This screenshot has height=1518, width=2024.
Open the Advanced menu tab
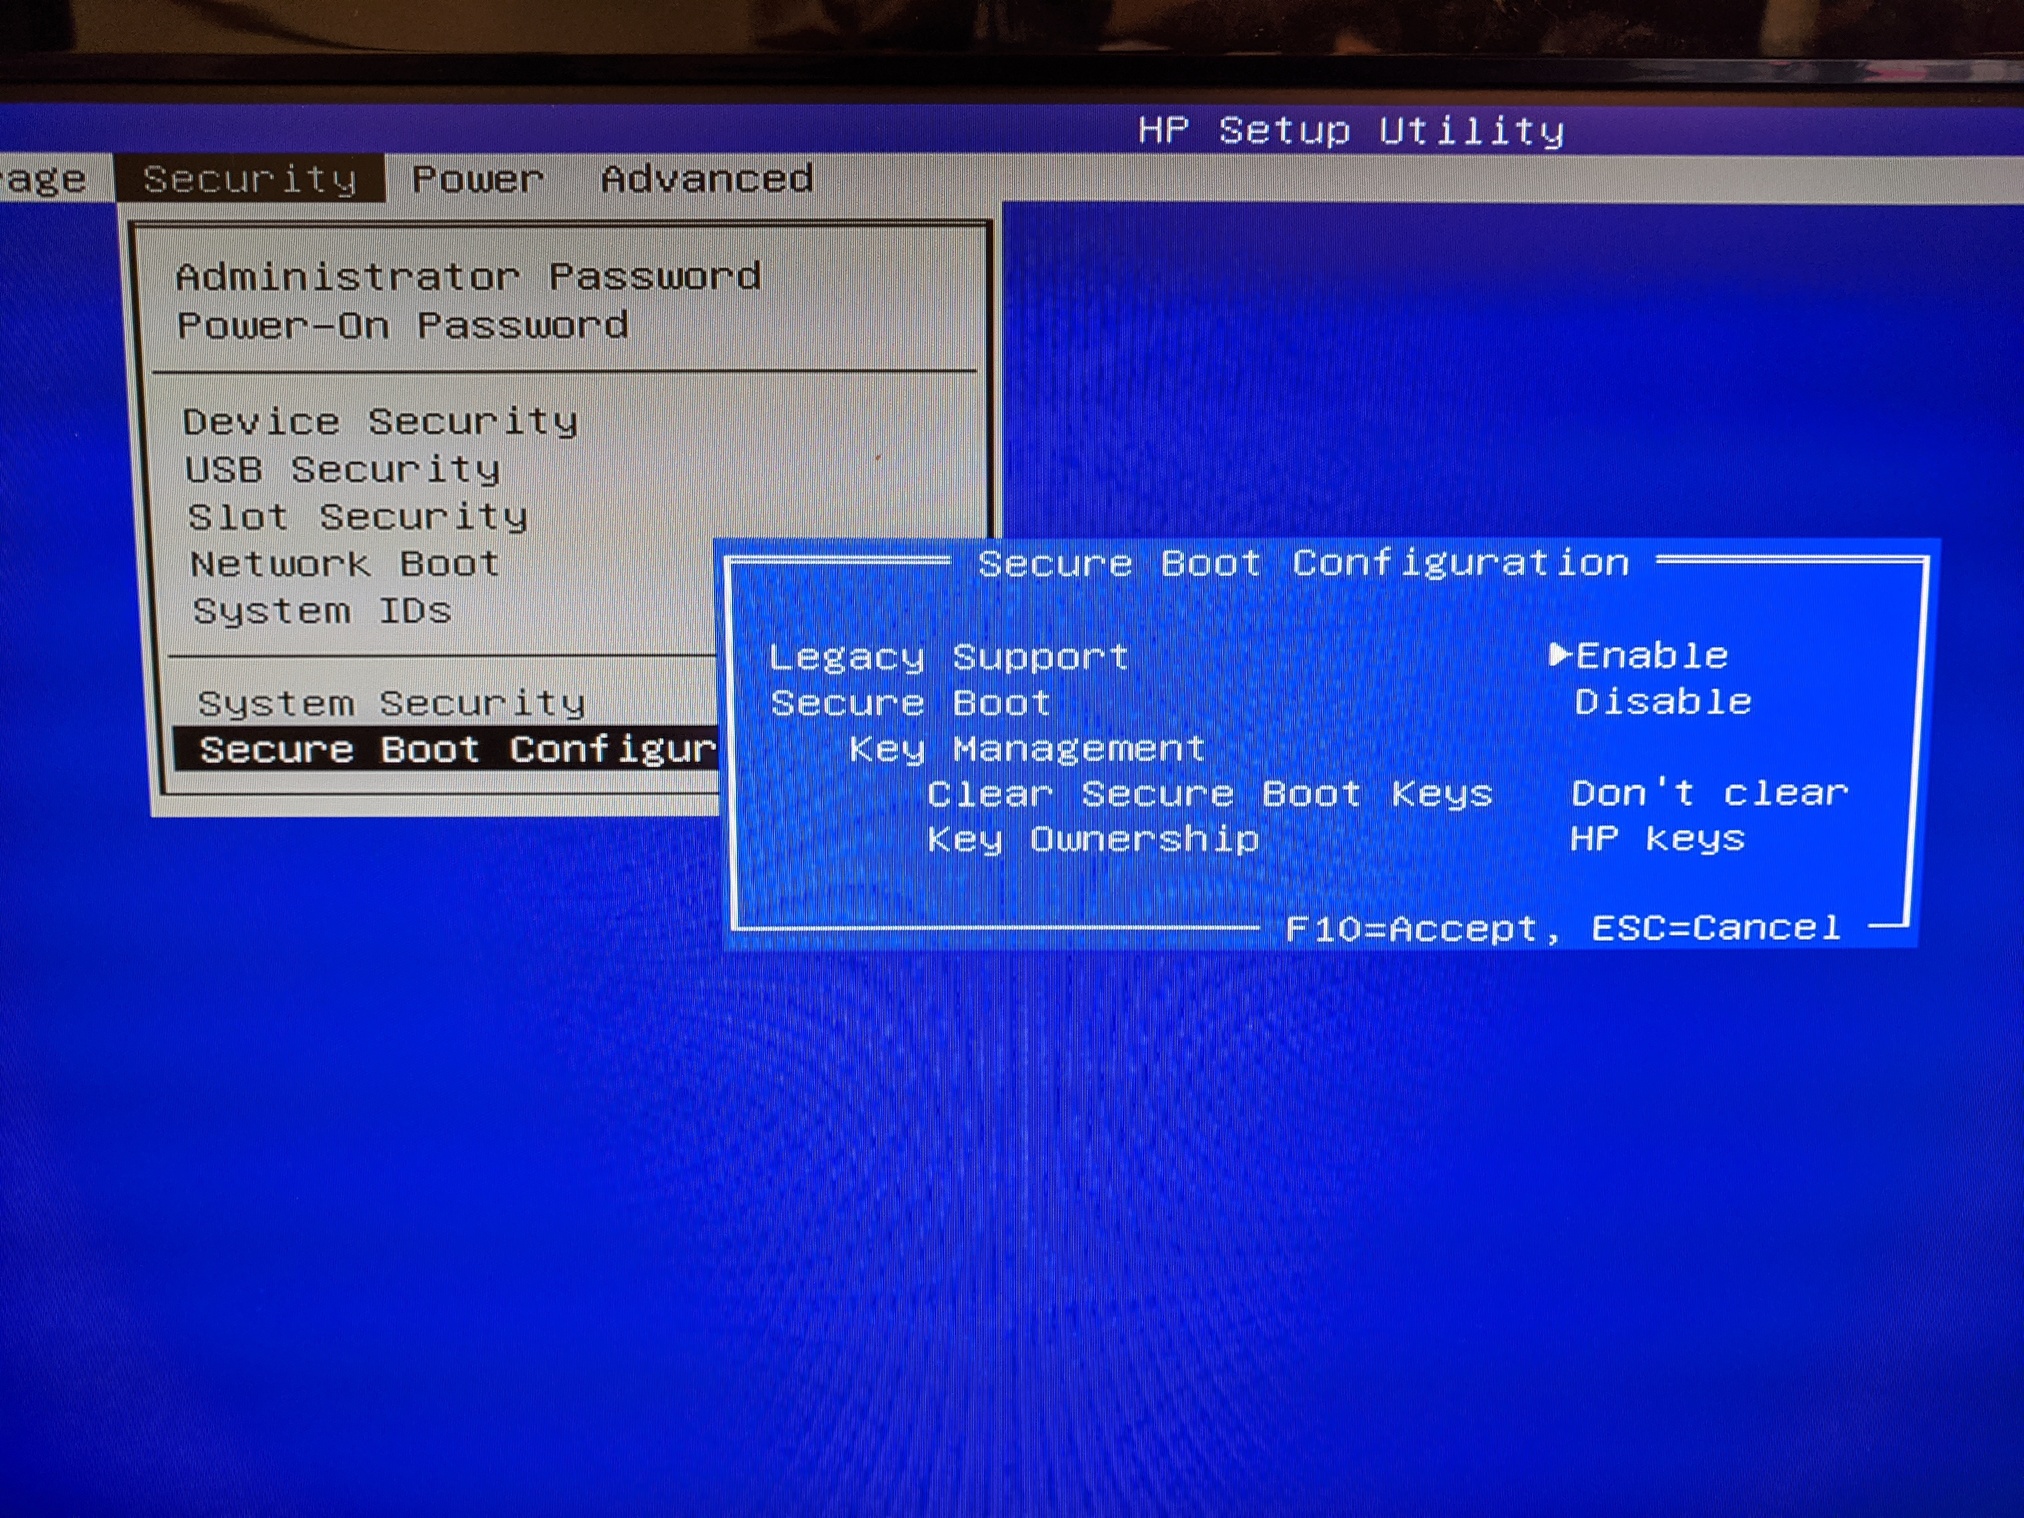click(707, 180)
